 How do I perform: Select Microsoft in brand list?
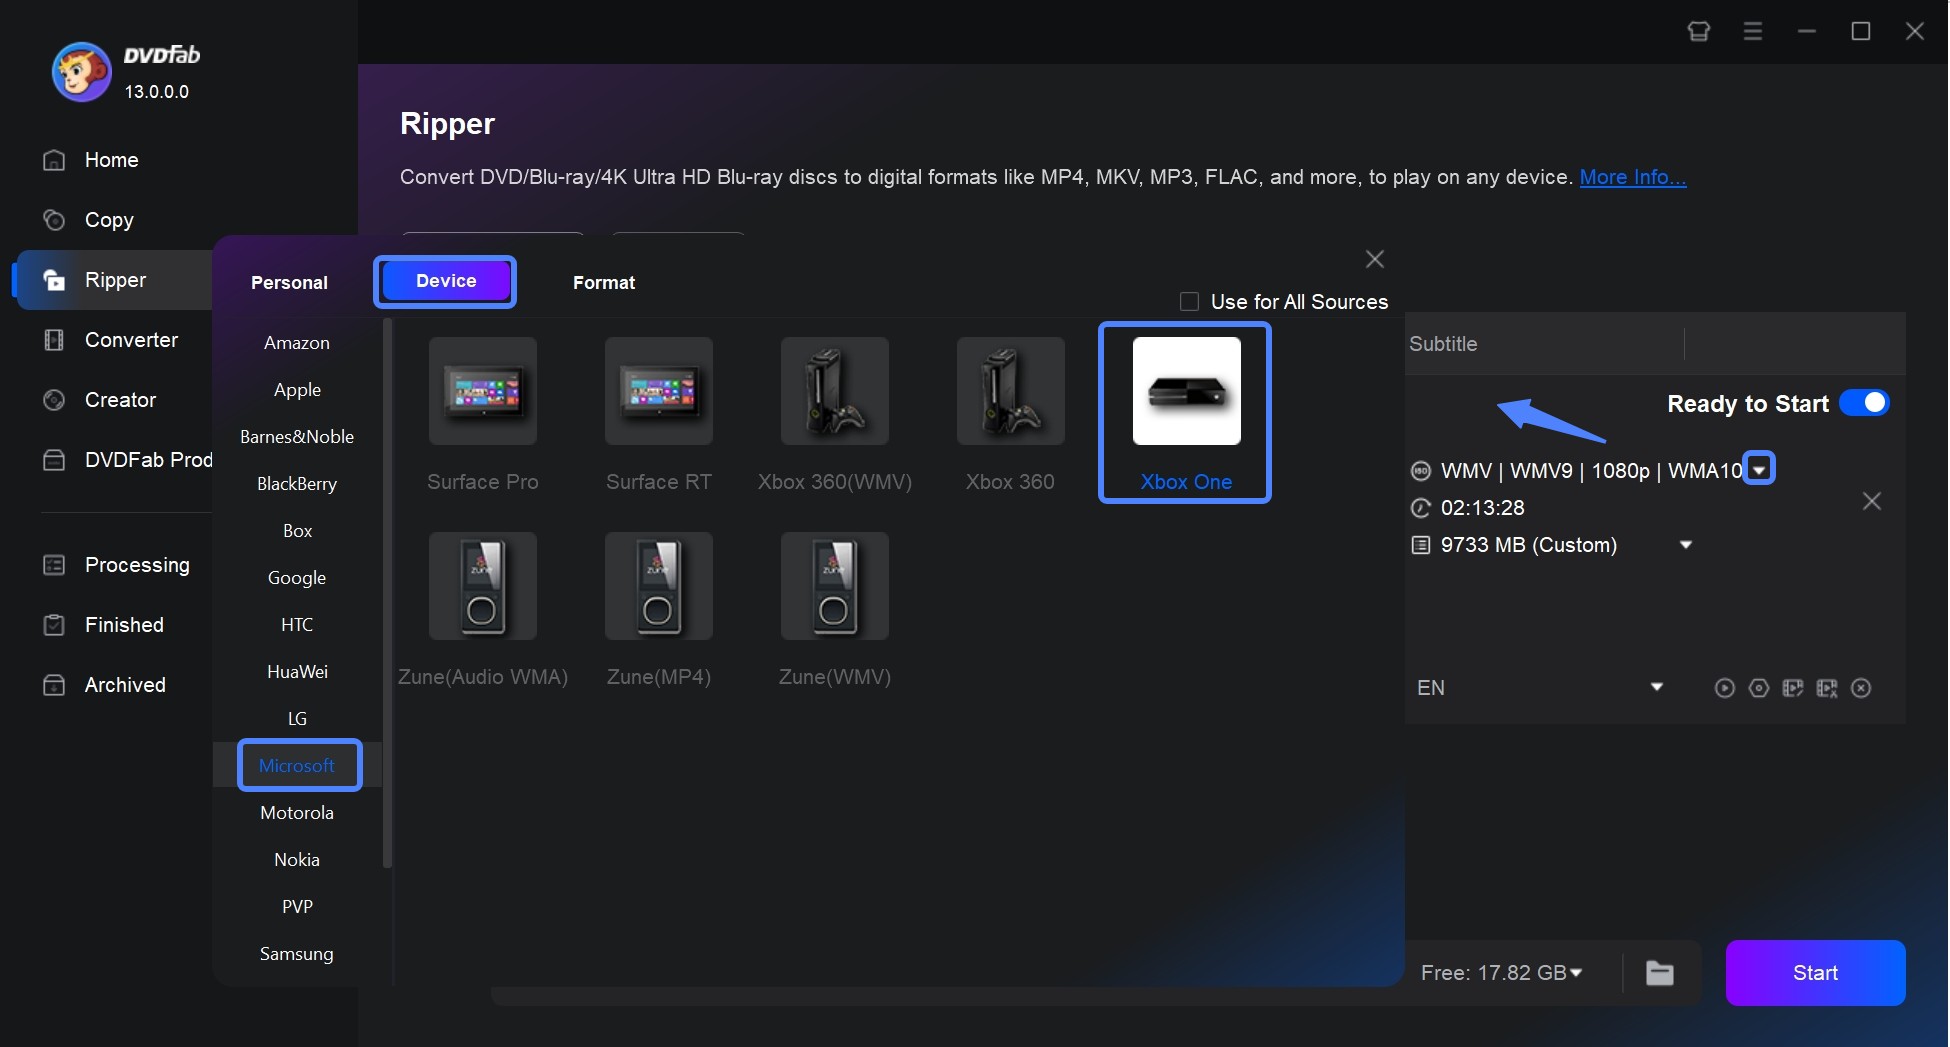tap(297, 766)
